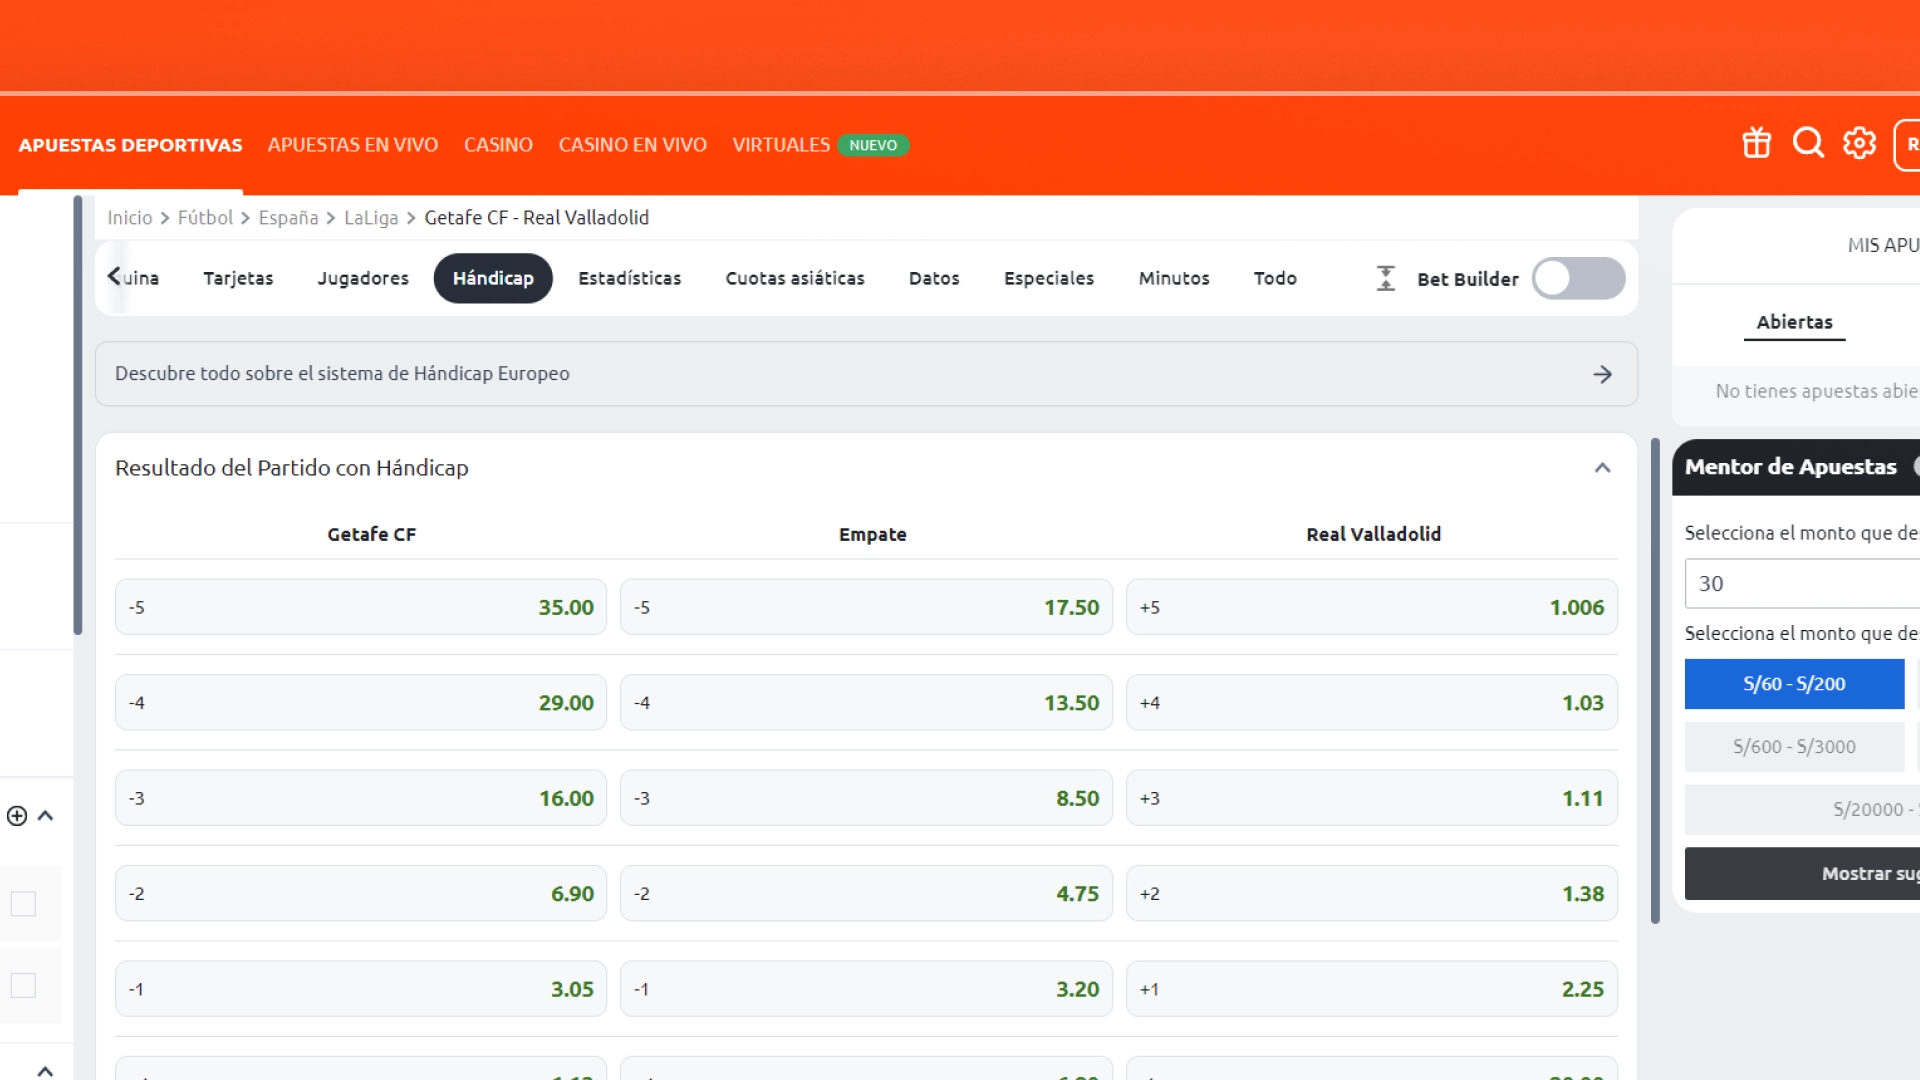
Task: Open the gift promotions icon
Action: click(x=1756, y=144)
